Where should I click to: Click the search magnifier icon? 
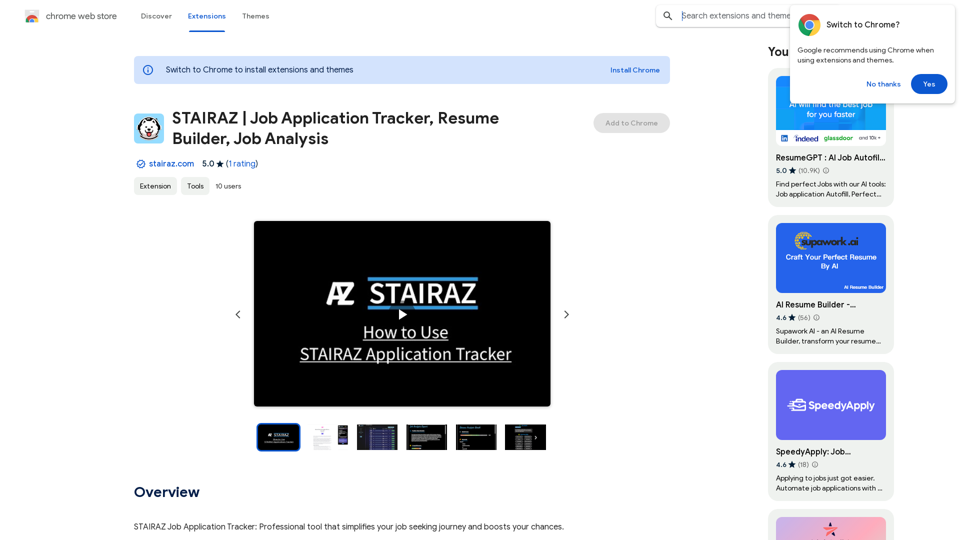(x=667, y=16)
